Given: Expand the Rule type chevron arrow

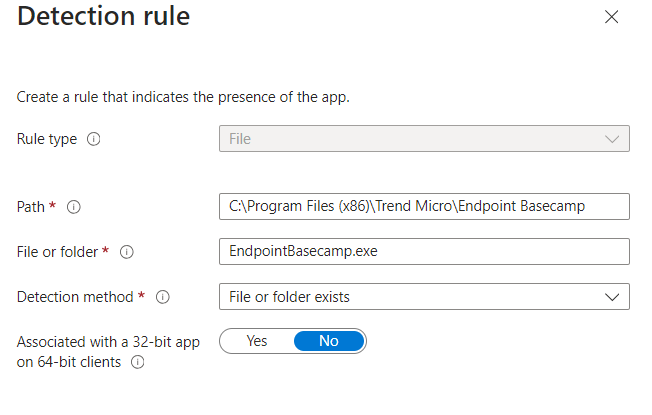Looking at the screenshot, I should (612, 139).
